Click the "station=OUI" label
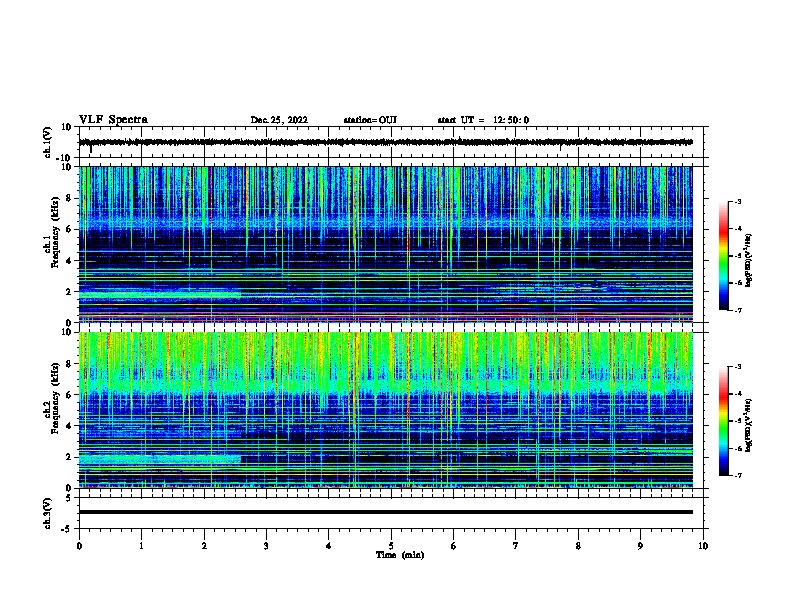Viewport: 792px width, 612px height. click(x=370, y=120)
